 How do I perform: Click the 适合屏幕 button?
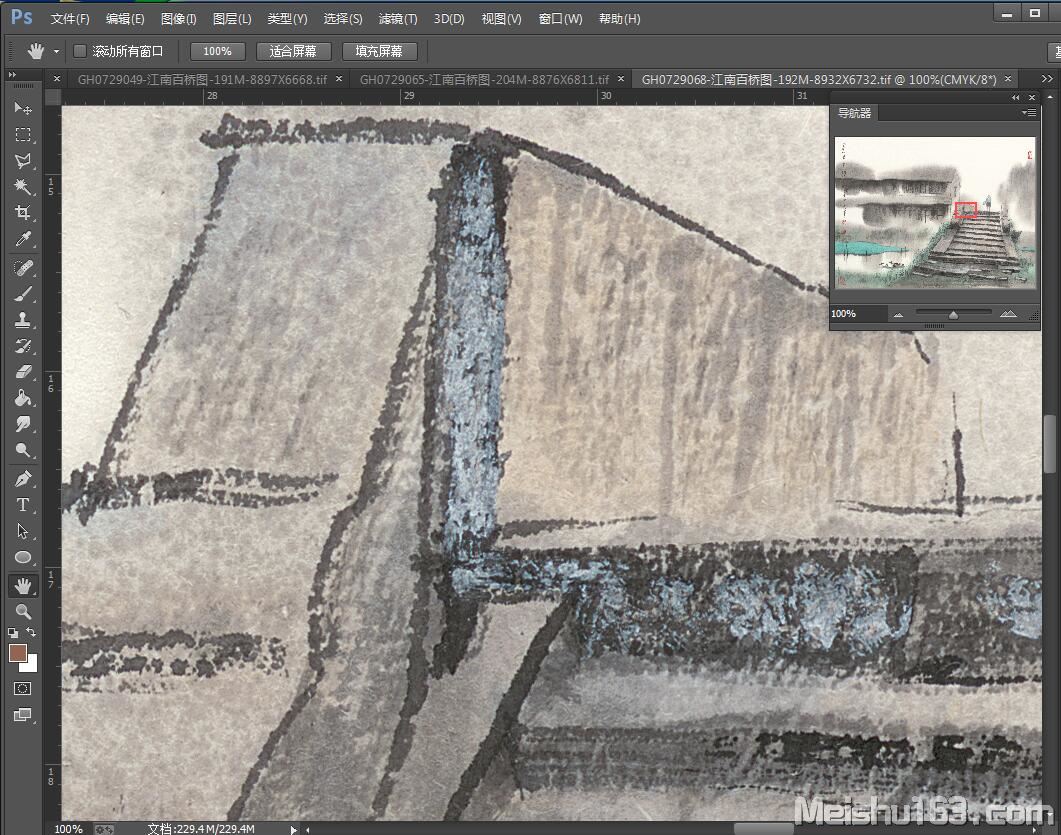pyautogui.click(x=293, y=51)
